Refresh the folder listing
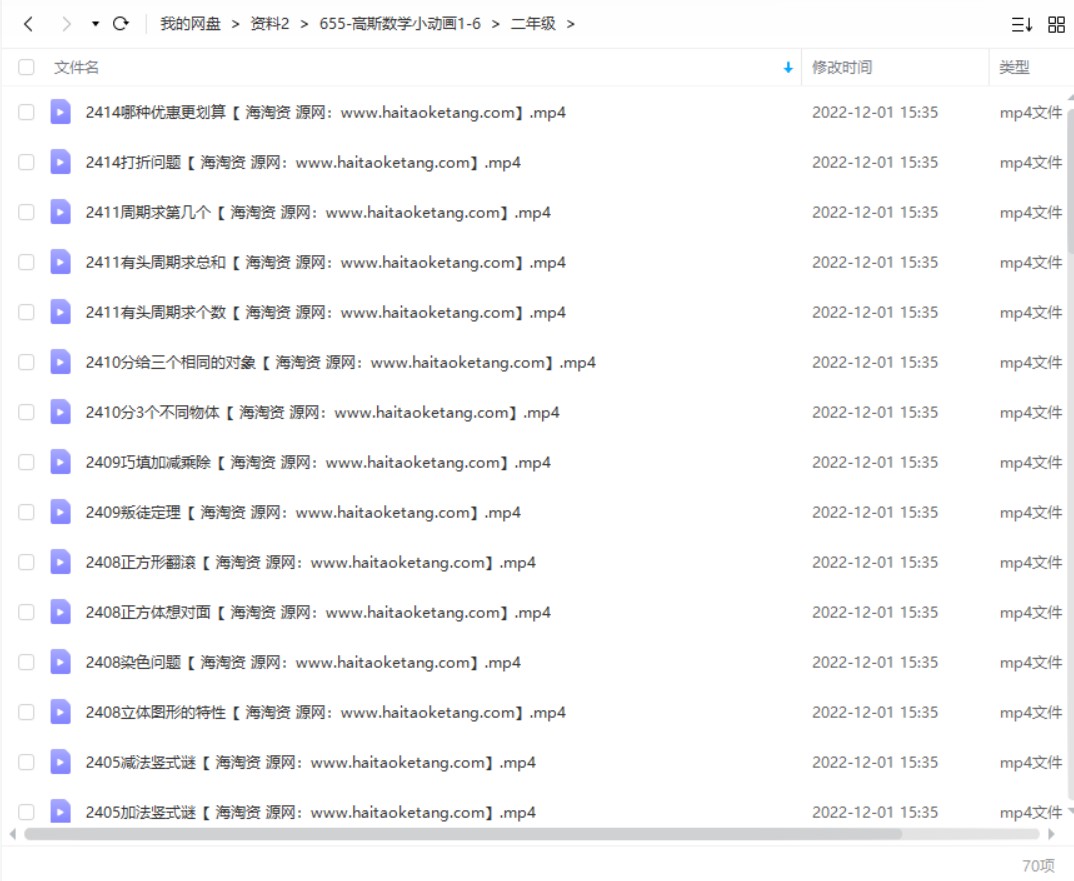This screenshot has width=1074, height=881. pos(121,24)
